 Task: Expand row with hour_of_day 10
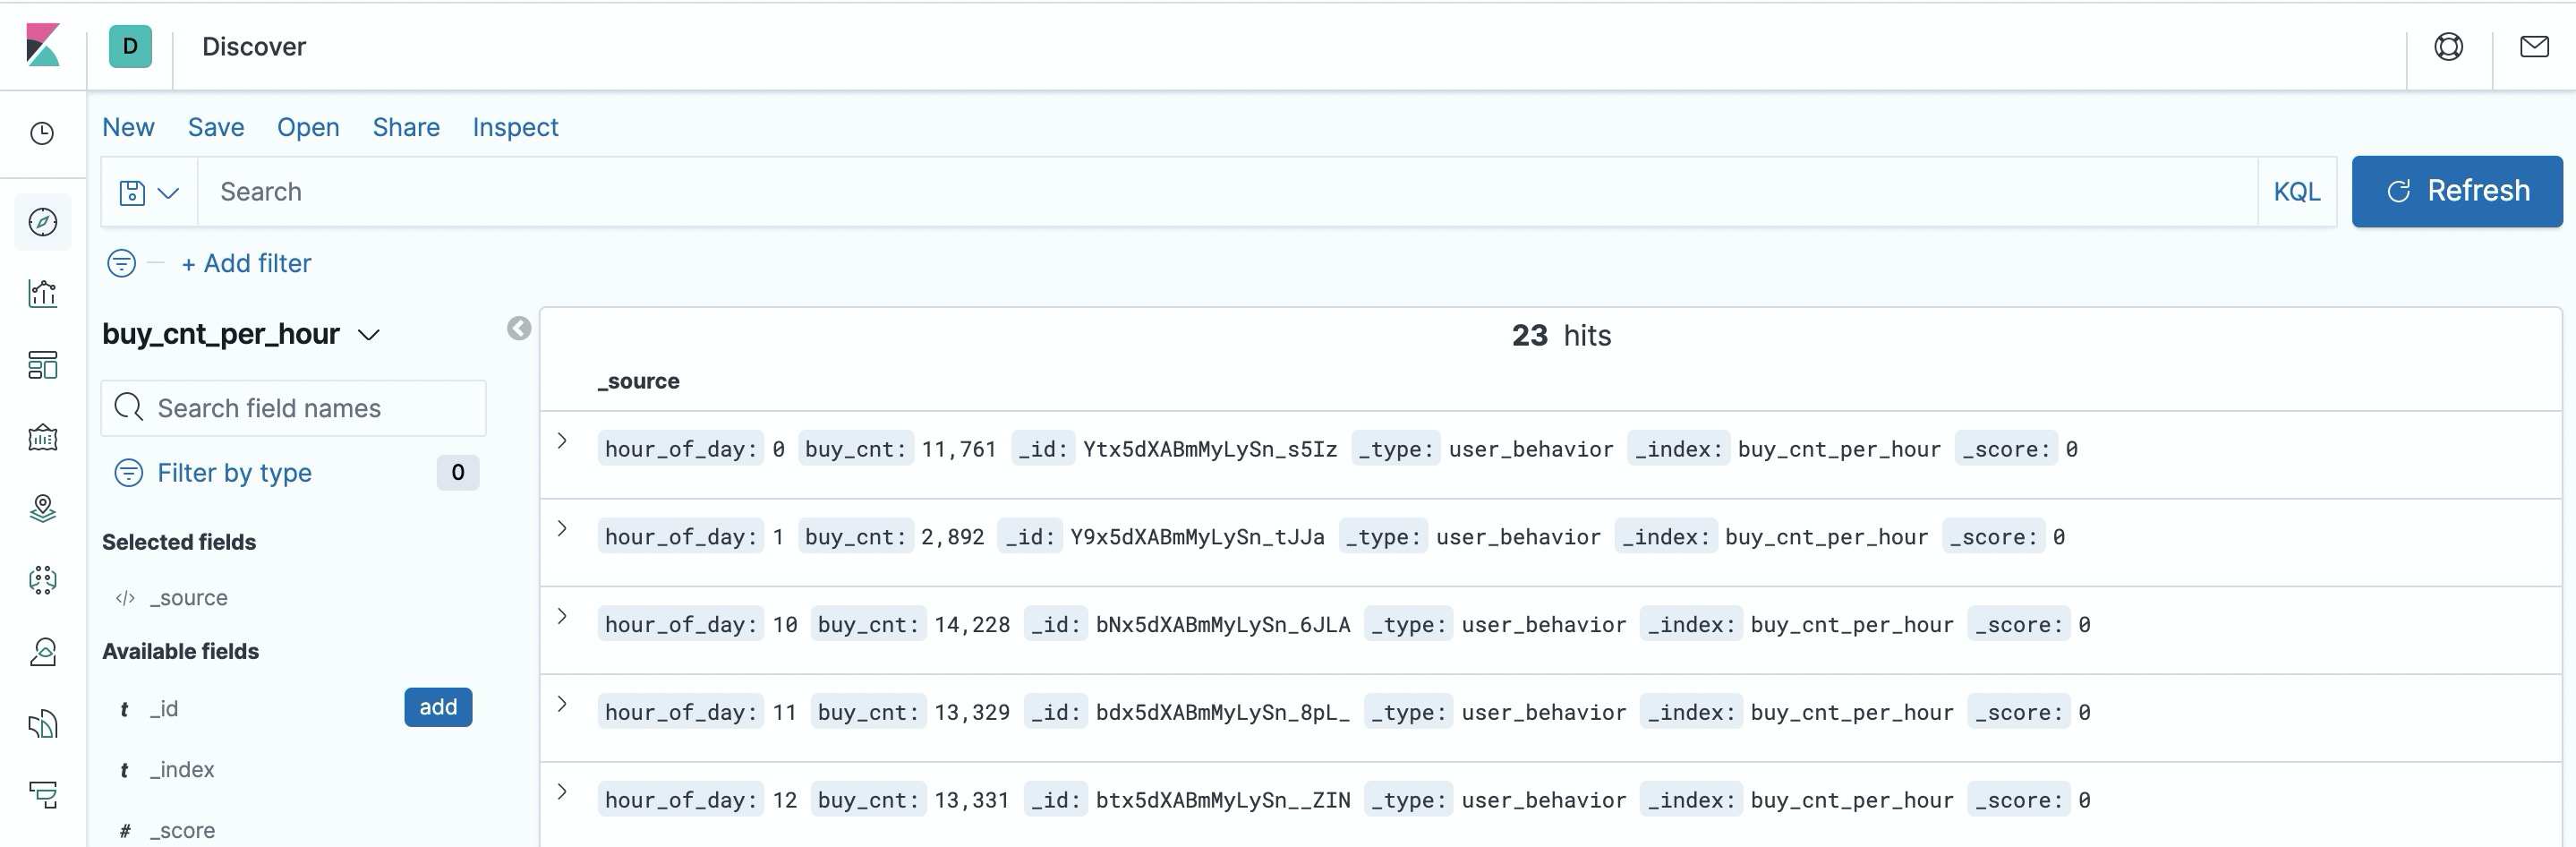(x=562, y=617)
